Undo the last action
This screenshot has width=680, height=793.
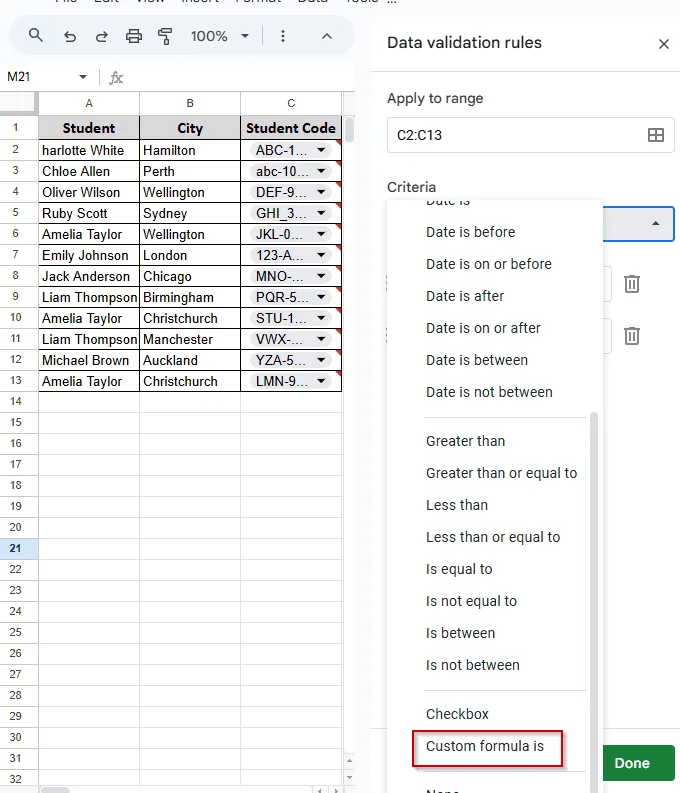point(70,36)
